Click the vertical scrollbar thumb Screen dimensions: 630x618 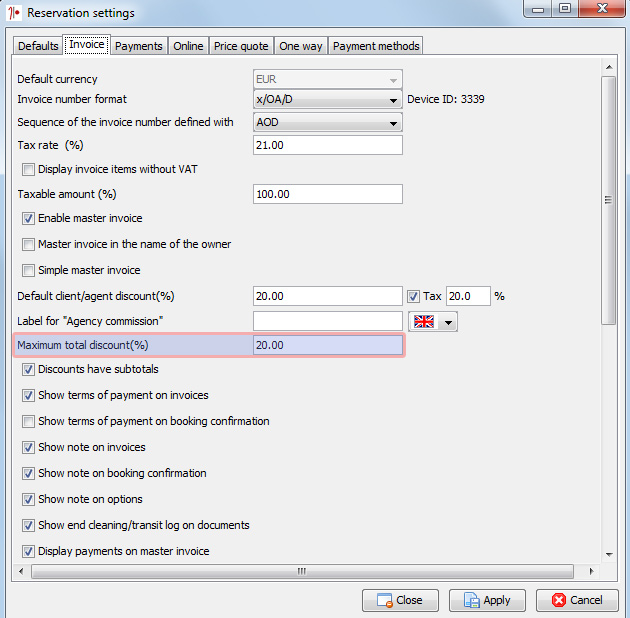609,200
